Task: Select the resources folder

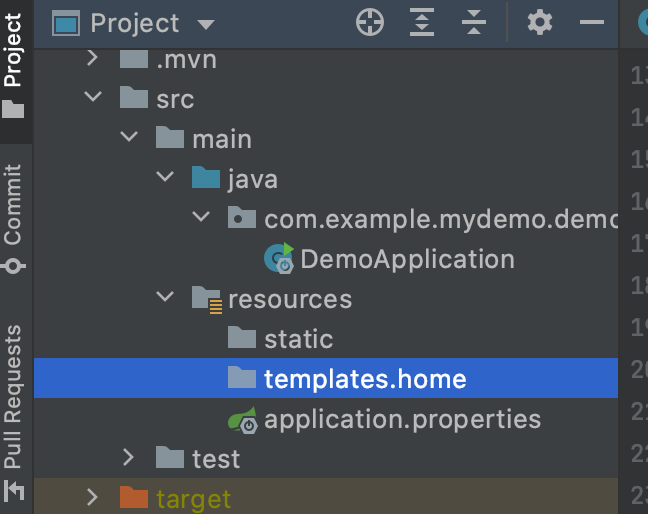Action: [290, 299]
